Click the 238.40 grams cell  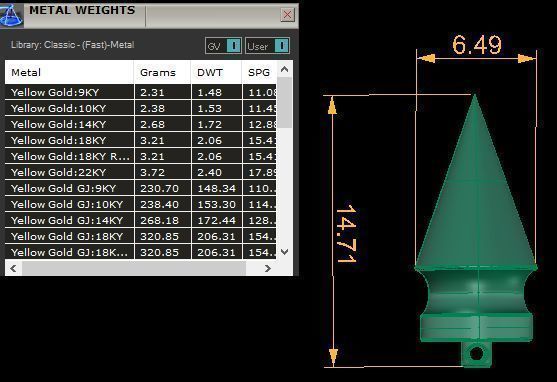[x=163, y=204]
